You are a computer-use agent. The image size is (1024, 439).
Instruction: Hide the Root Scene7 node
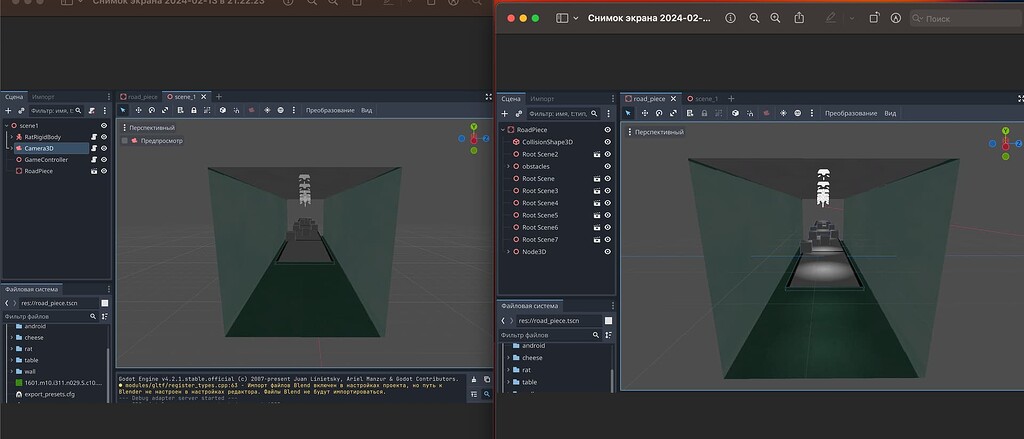[608, 240]
